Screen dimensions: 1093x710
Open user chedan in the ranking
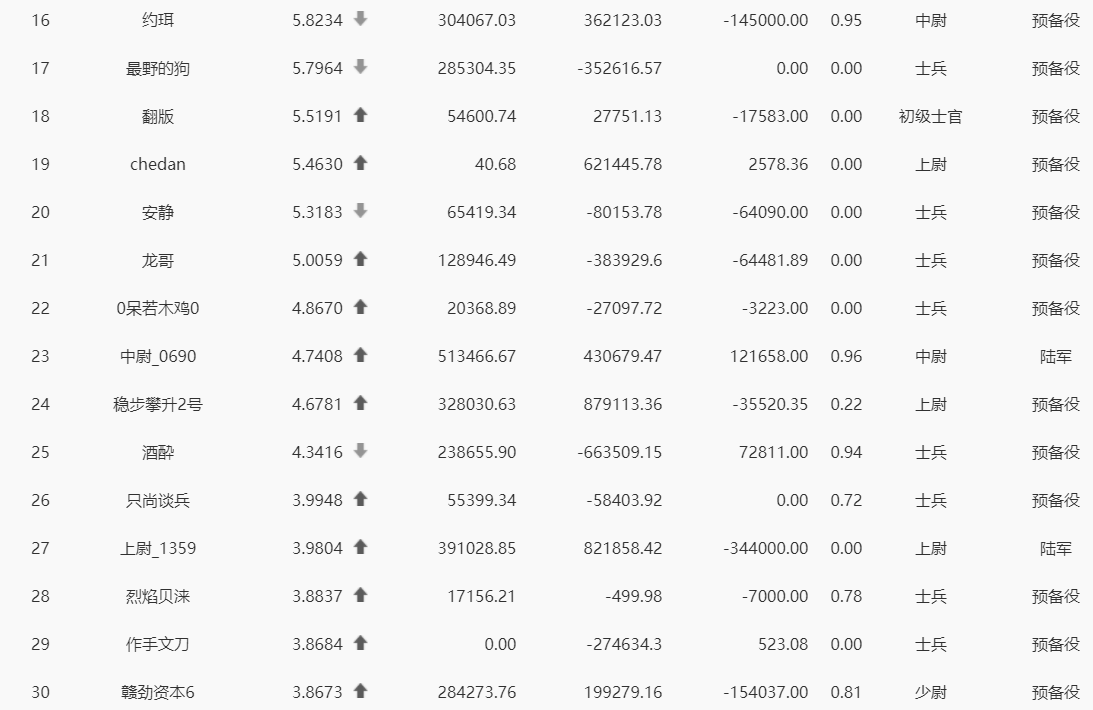158,164
